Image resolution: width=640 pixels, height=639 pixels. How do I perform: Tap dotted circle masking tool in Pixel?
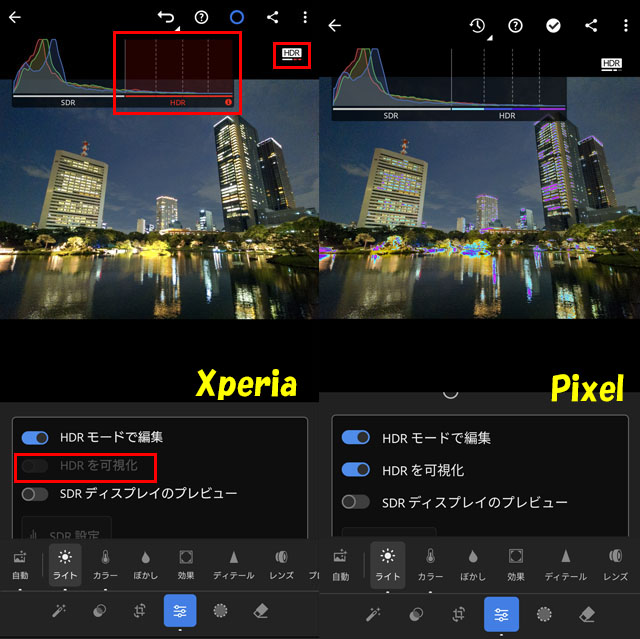click(544, 614)
